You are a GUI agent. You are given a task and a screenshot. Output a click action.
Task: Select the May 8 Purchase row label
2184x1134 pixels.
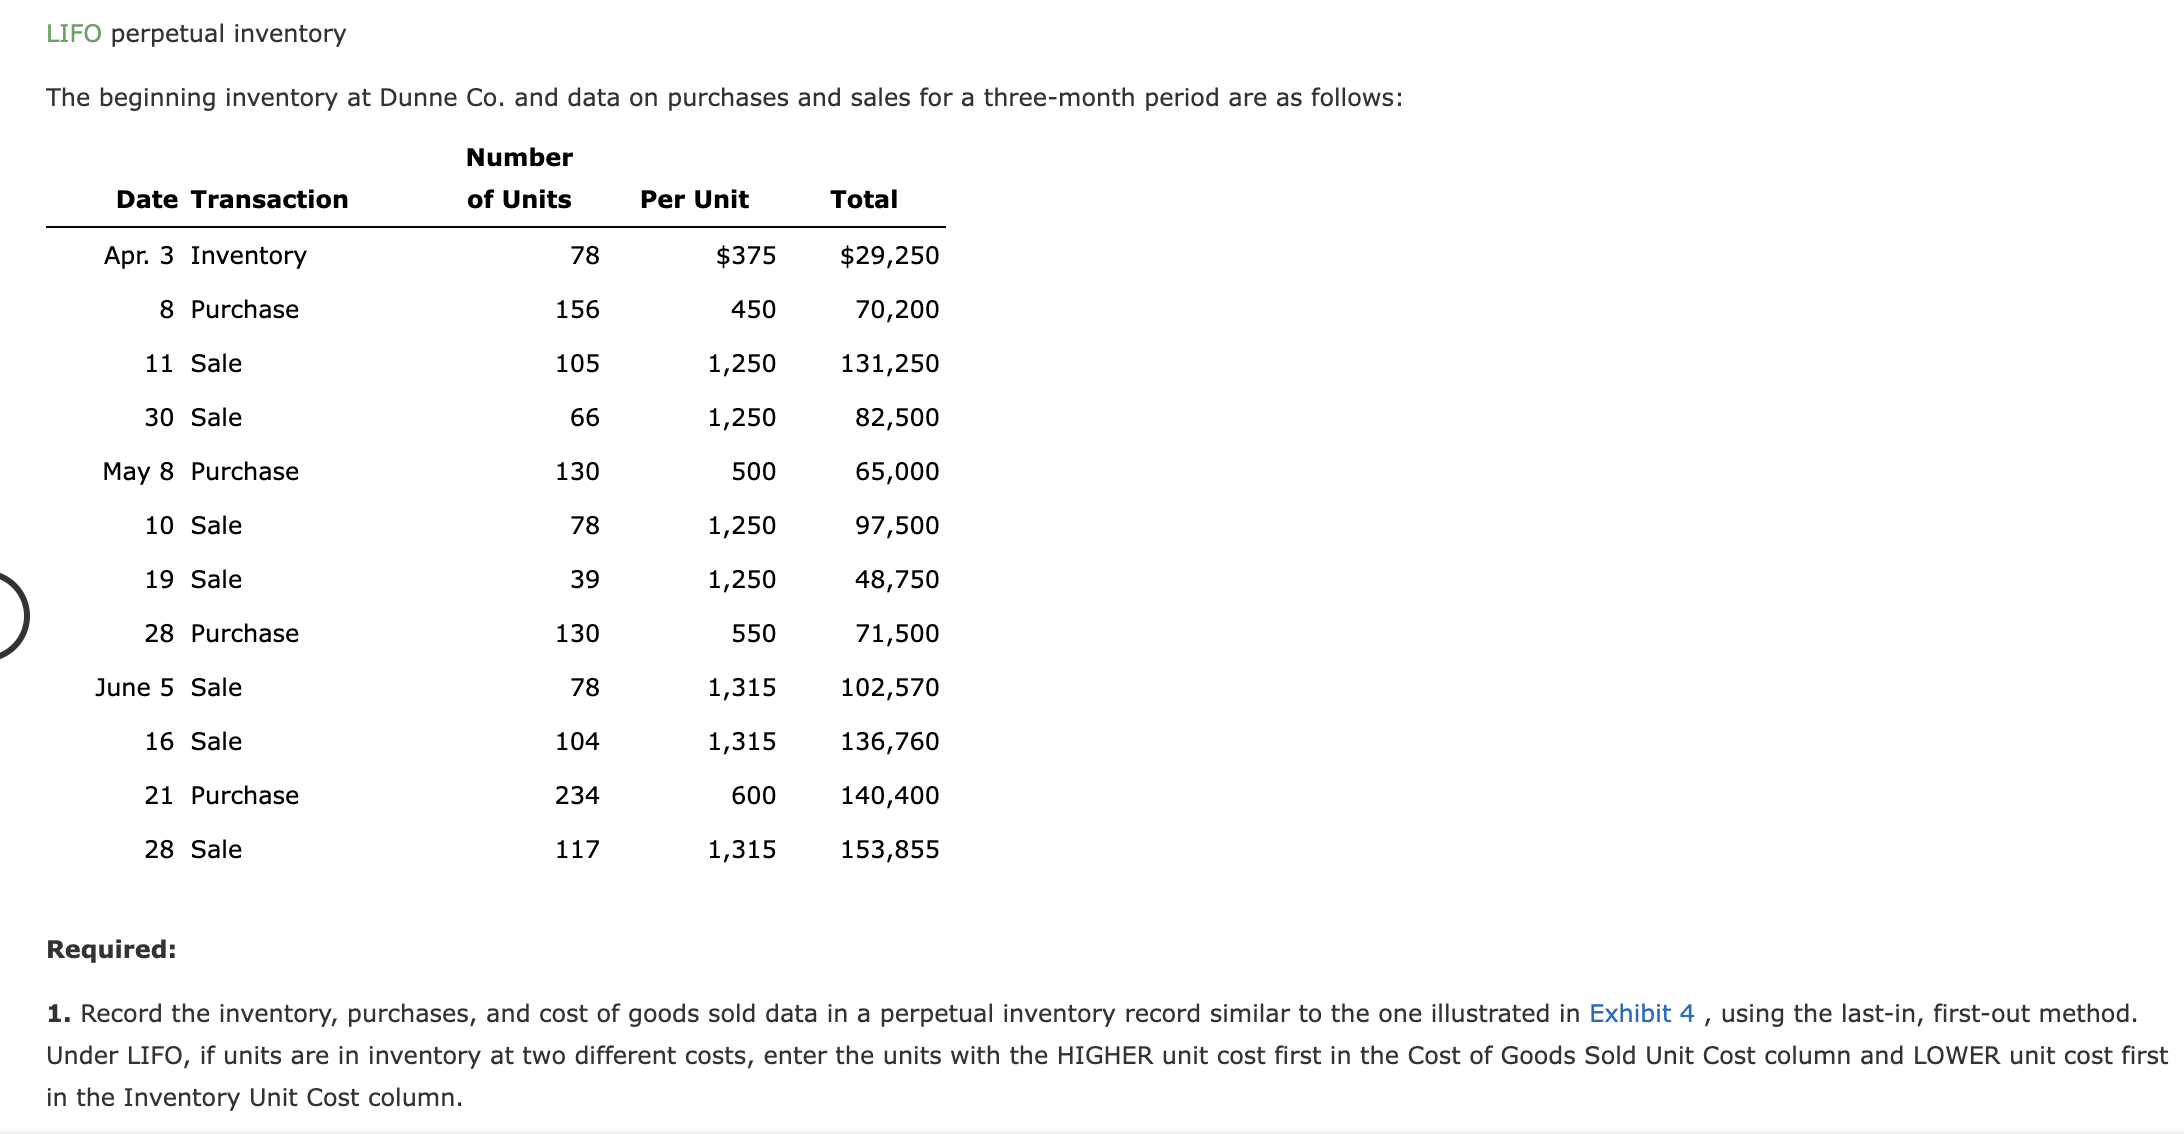tap(200, 471)
